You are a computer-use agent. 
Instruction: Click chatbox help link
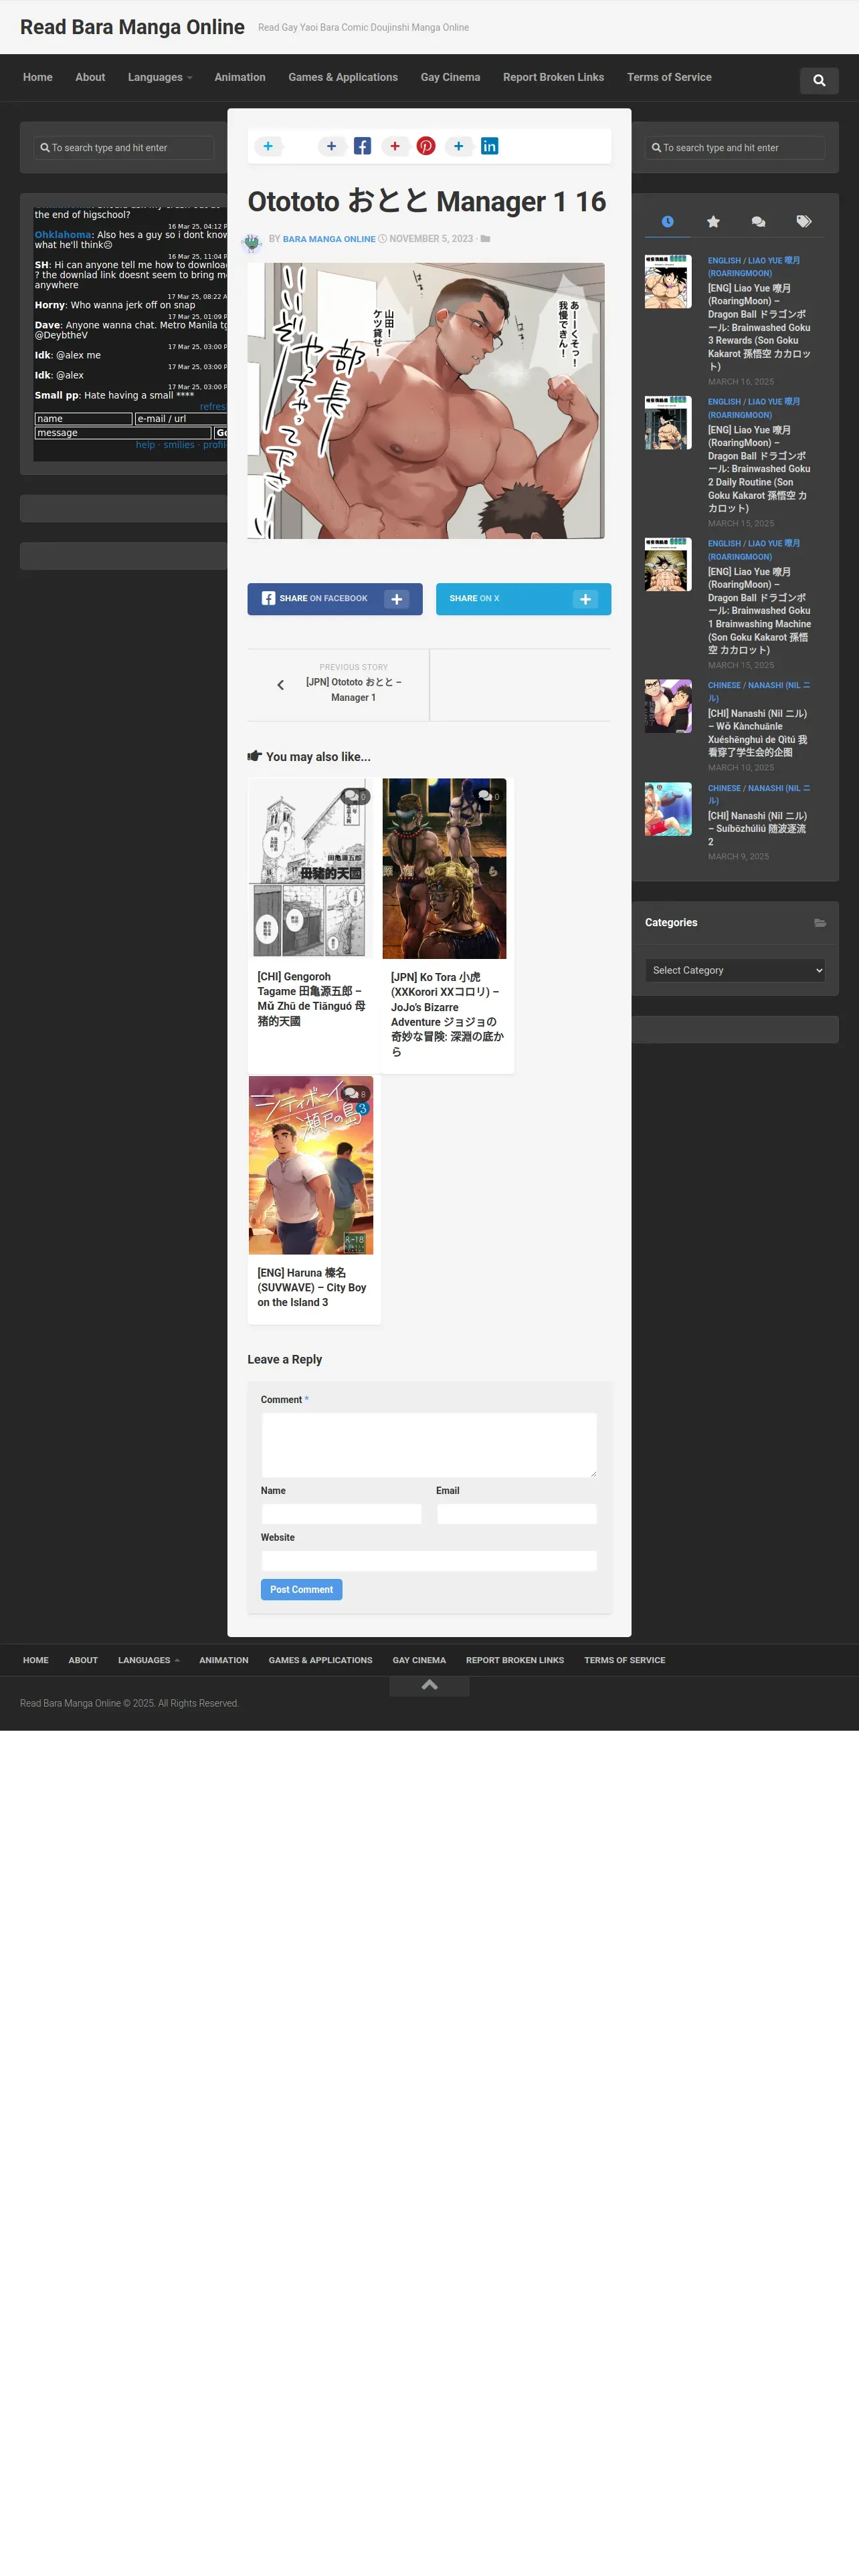tap(145, 445)
